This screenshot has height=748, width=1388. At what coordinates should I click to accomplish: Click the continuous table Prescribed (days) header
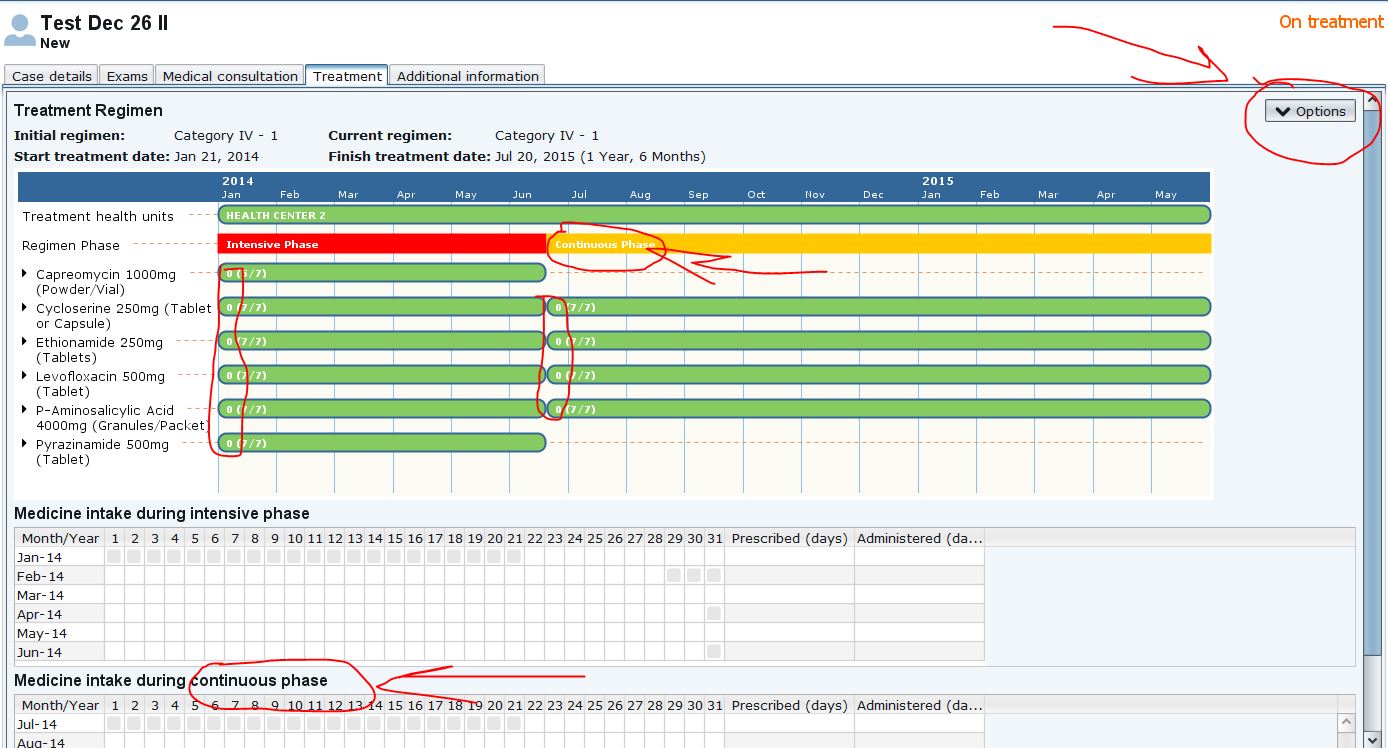[x=790, y=705]
